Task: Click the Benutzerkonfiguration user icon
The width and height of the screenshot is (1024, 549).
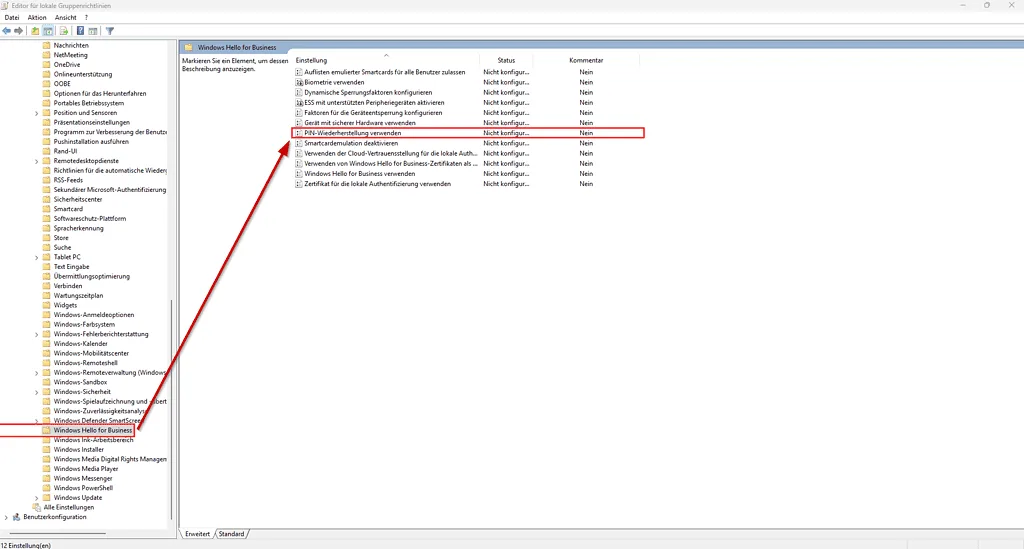Action: [x=16, y=517]
